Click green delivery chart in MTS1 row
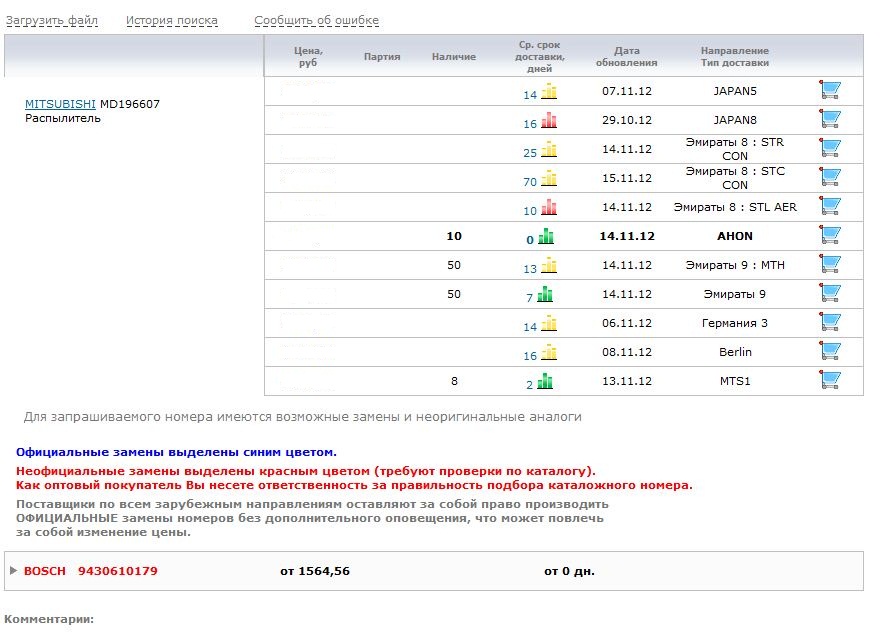 (x=545, y=382)
